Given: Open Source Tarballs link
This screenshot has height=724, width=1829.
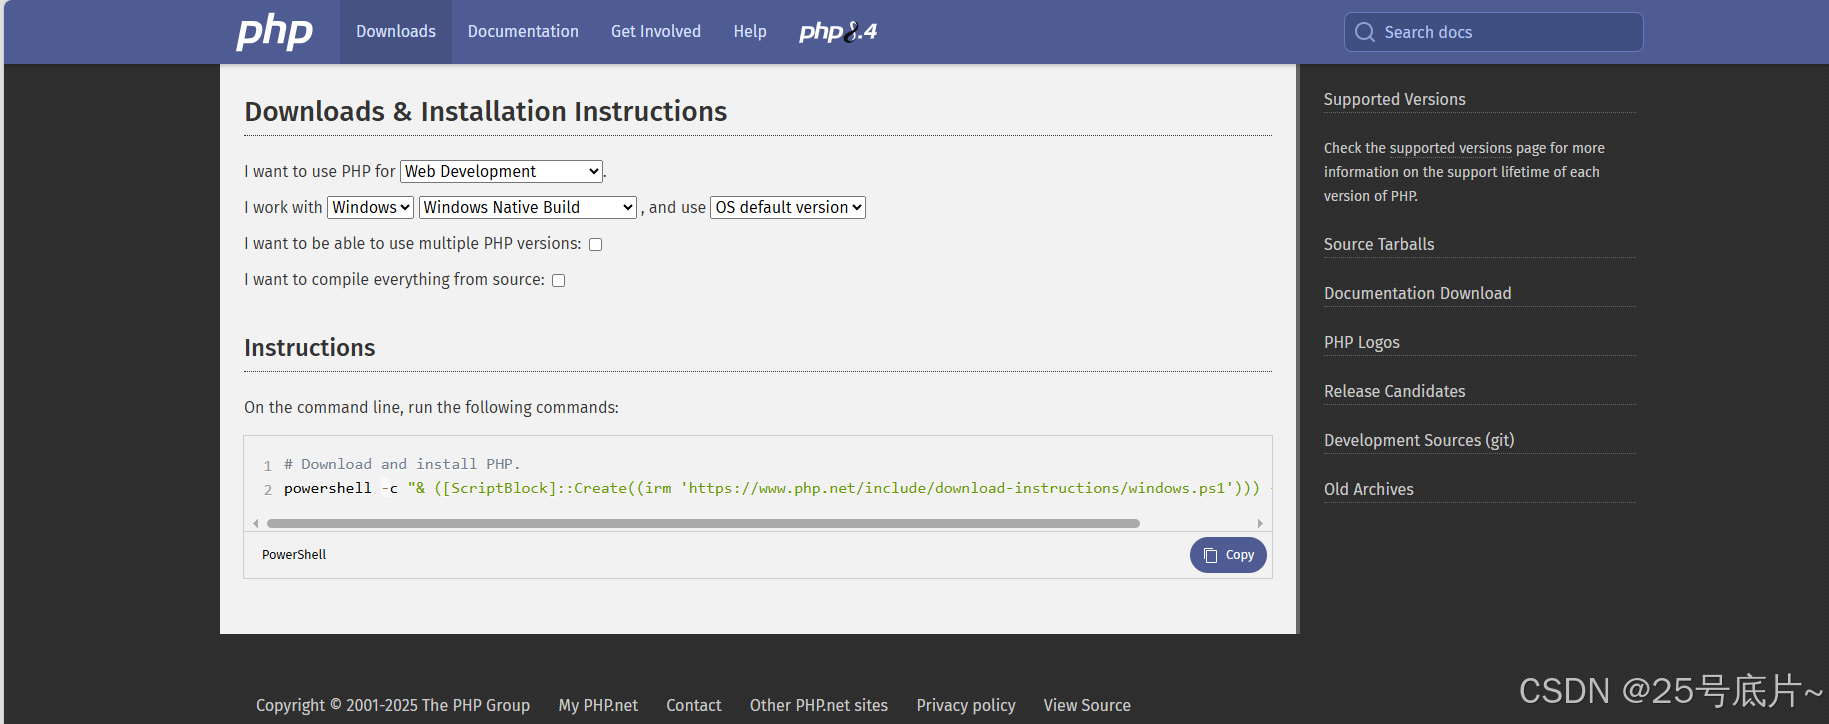Looking at the screenshot, I should 1379,244.
